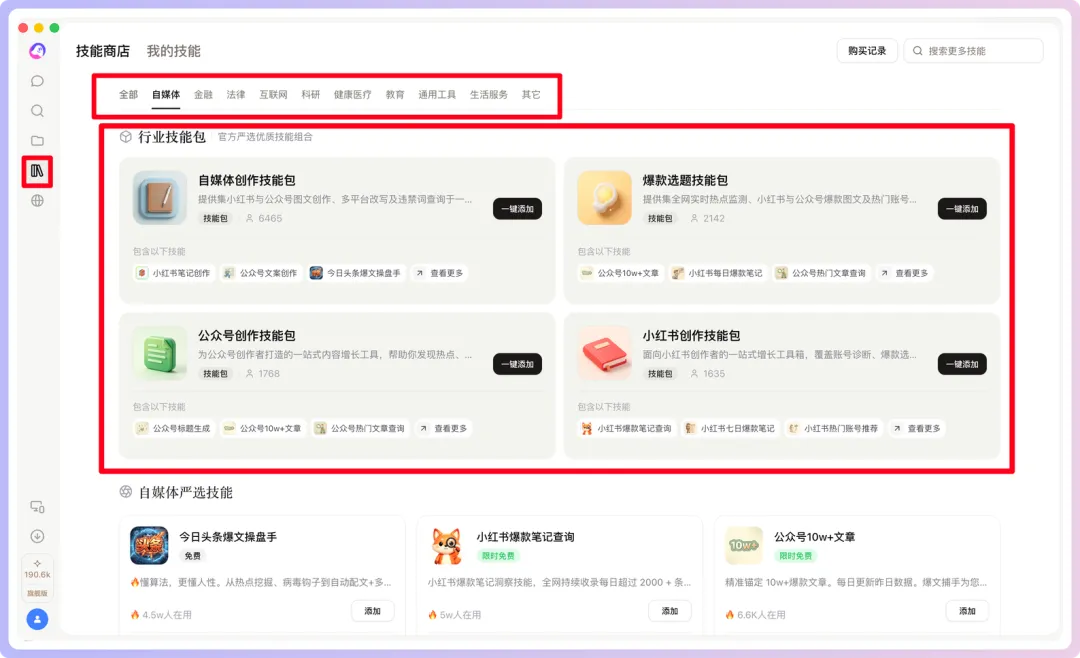Click the search magnifier in 搜索更多技能 box
The width and height of the screenshot is (1080, 658).
coord(917,51)
